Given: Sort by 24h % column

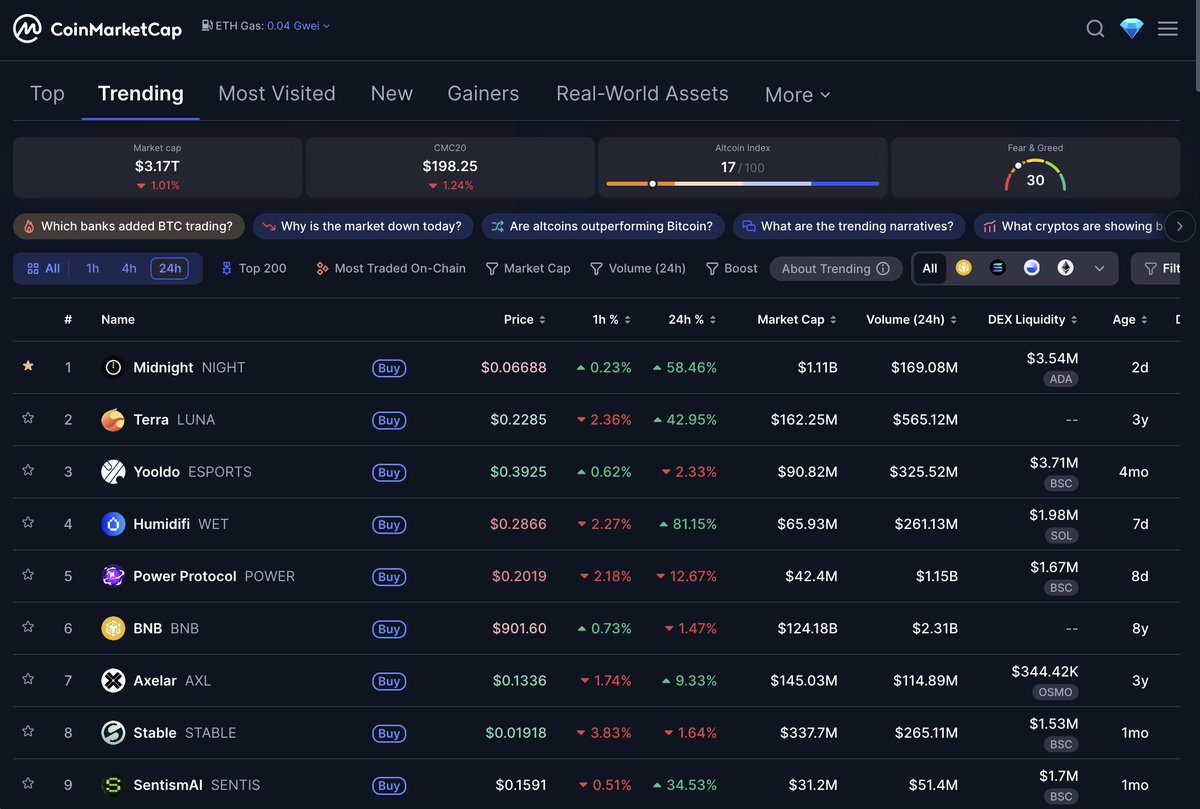Looking at the screenshot, I should point(693,319).
